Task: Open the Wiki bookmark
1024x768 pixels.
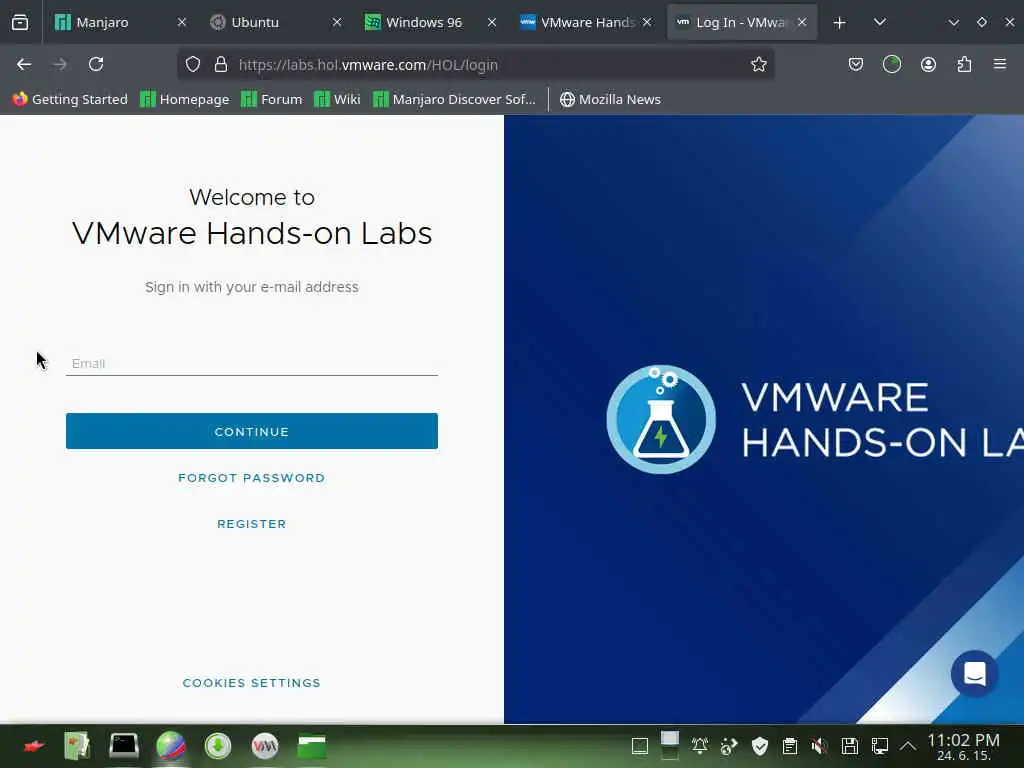Action: tap(337, 99)
